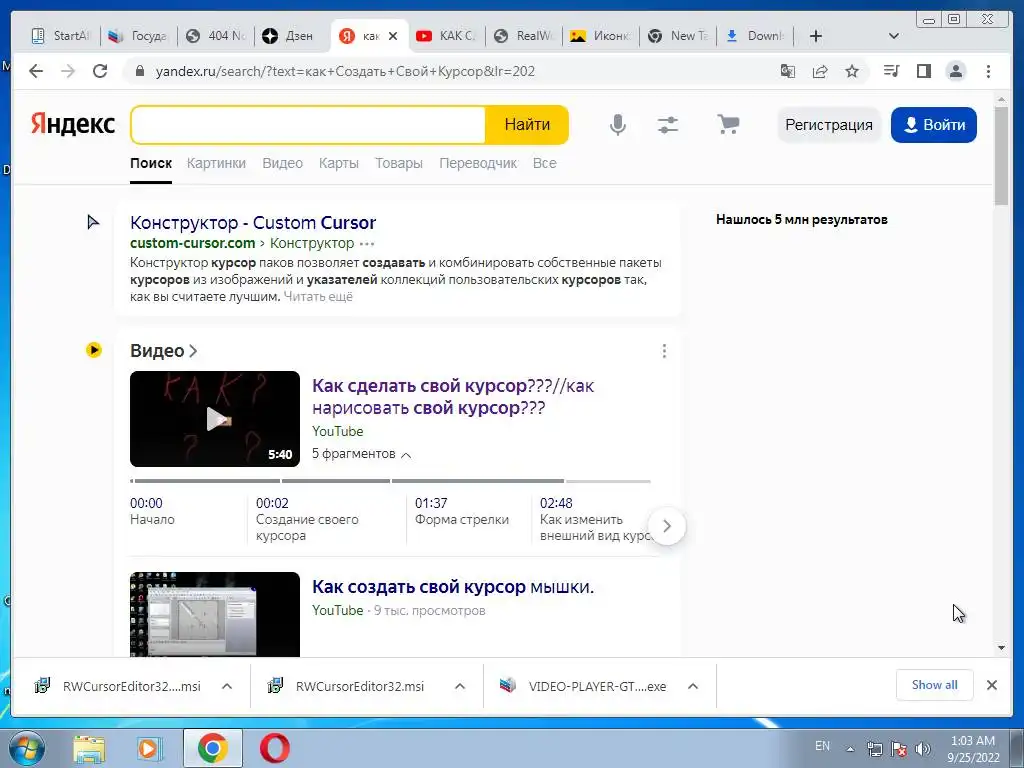Click the browser back arrow
The width and height of the screenshot is (1024, 768).
36,71
